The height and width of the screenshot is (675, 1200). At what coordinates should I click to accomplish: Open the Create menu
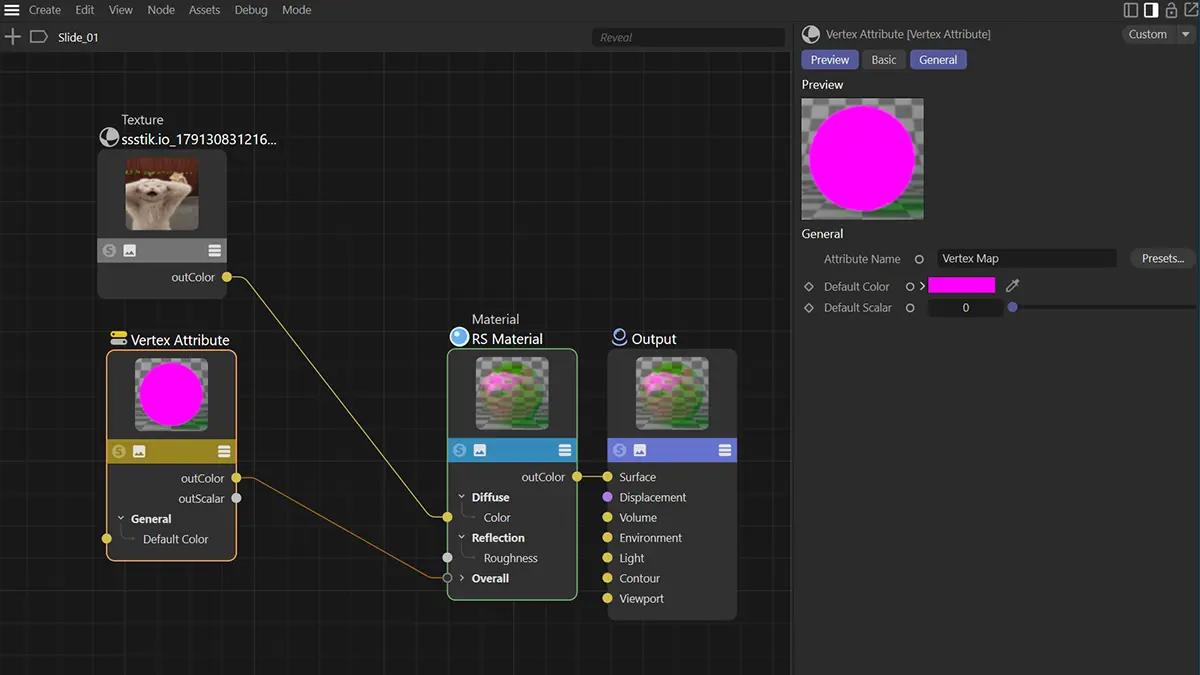[45, 10]
